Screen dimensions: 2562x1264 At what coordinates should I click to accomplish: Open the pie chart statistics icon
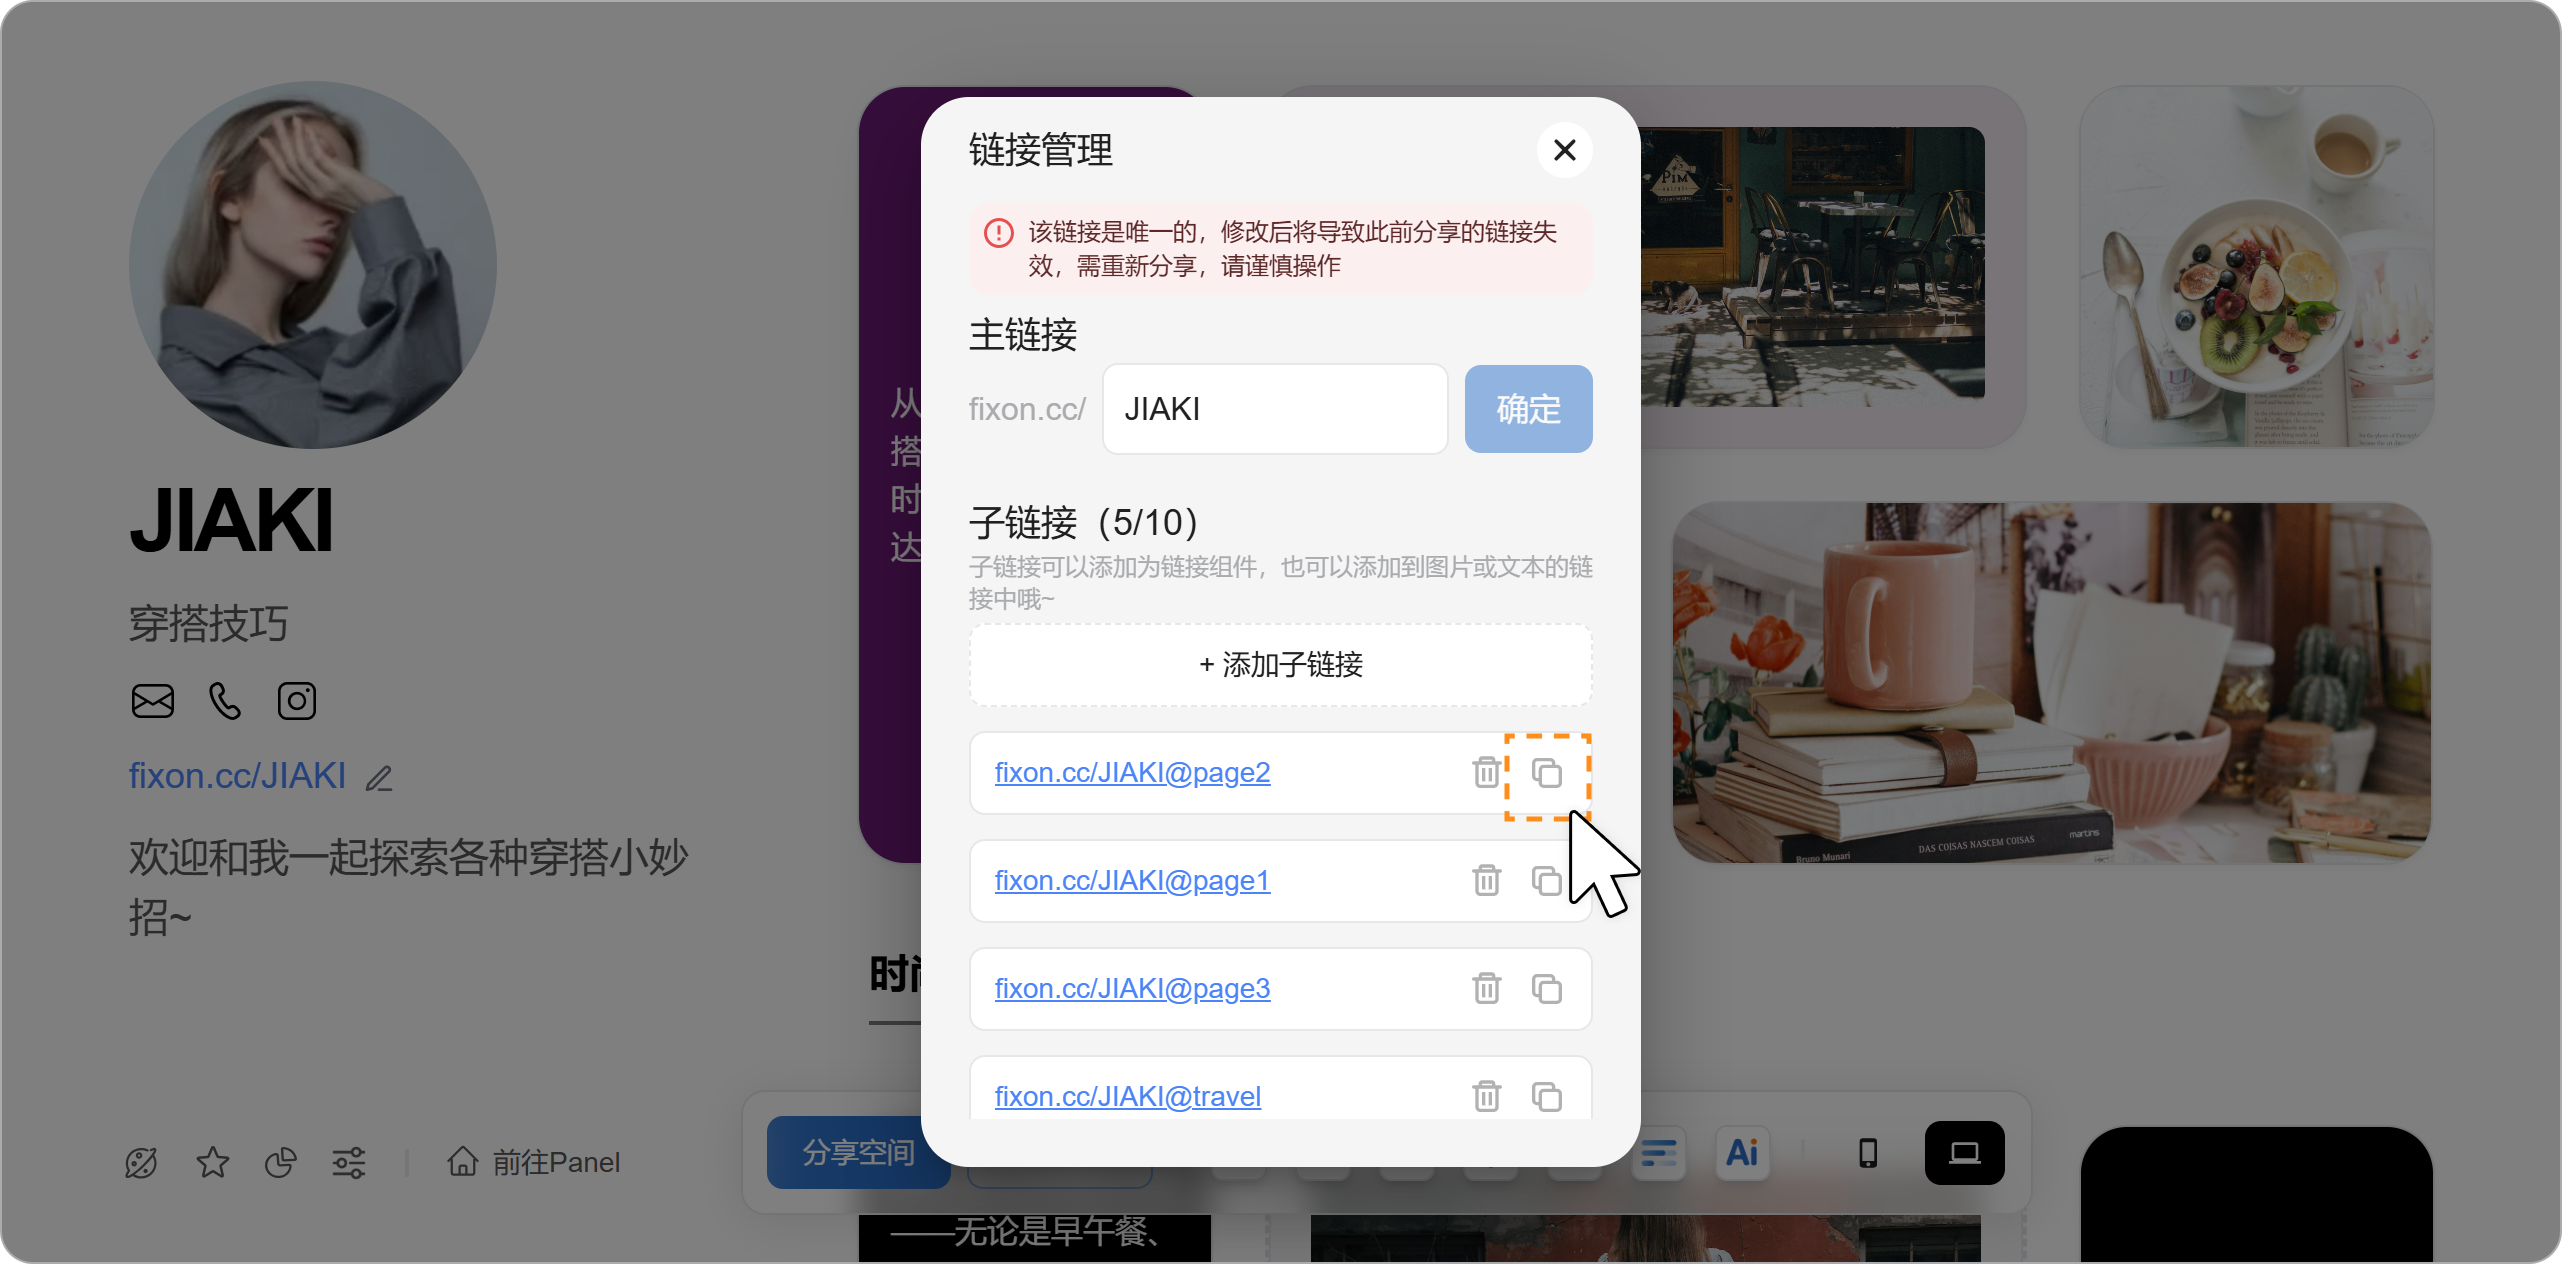[280, 1163]
